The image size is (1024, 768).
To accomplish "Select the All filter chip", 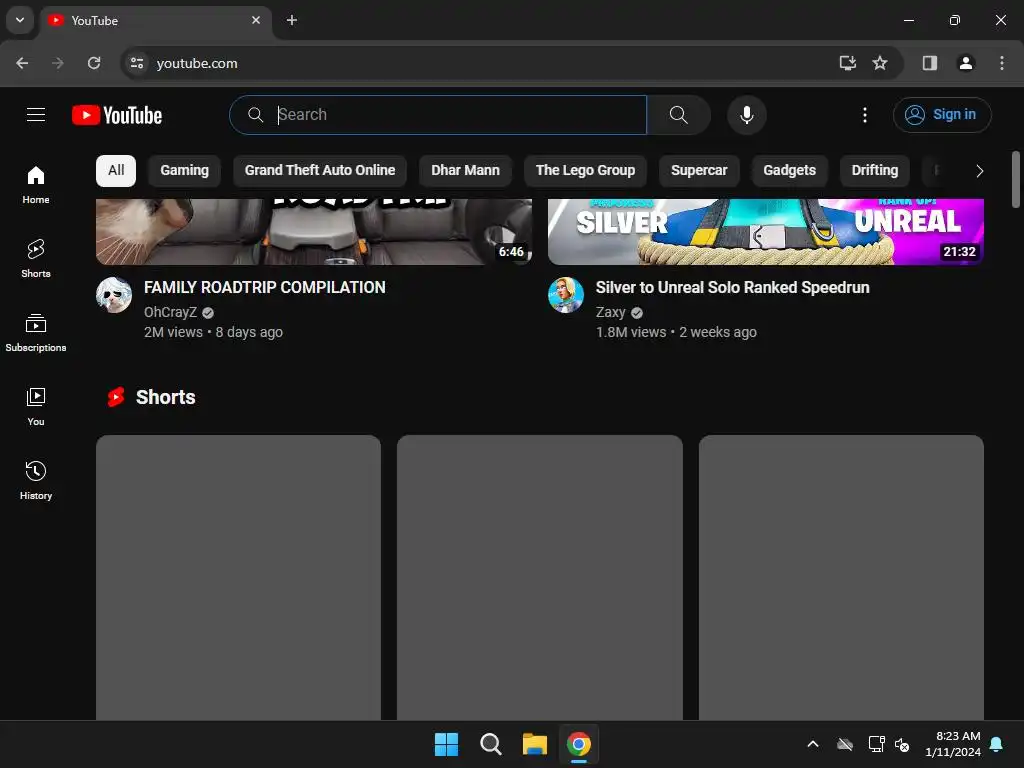I will [x=116, y=170].
